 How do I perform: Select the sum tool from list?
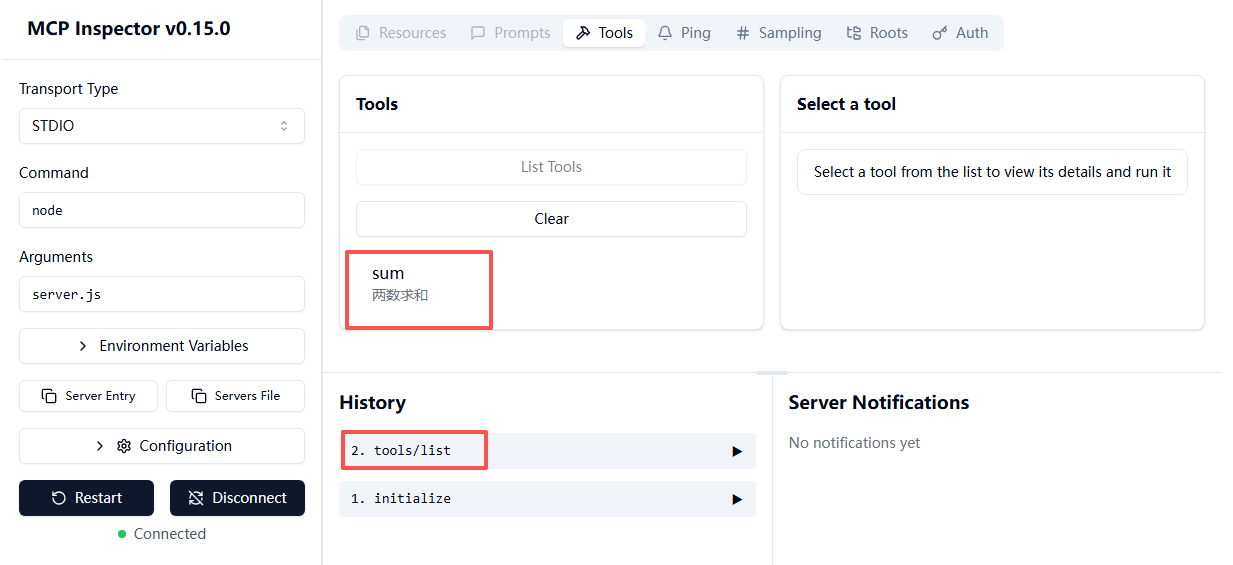400,283
